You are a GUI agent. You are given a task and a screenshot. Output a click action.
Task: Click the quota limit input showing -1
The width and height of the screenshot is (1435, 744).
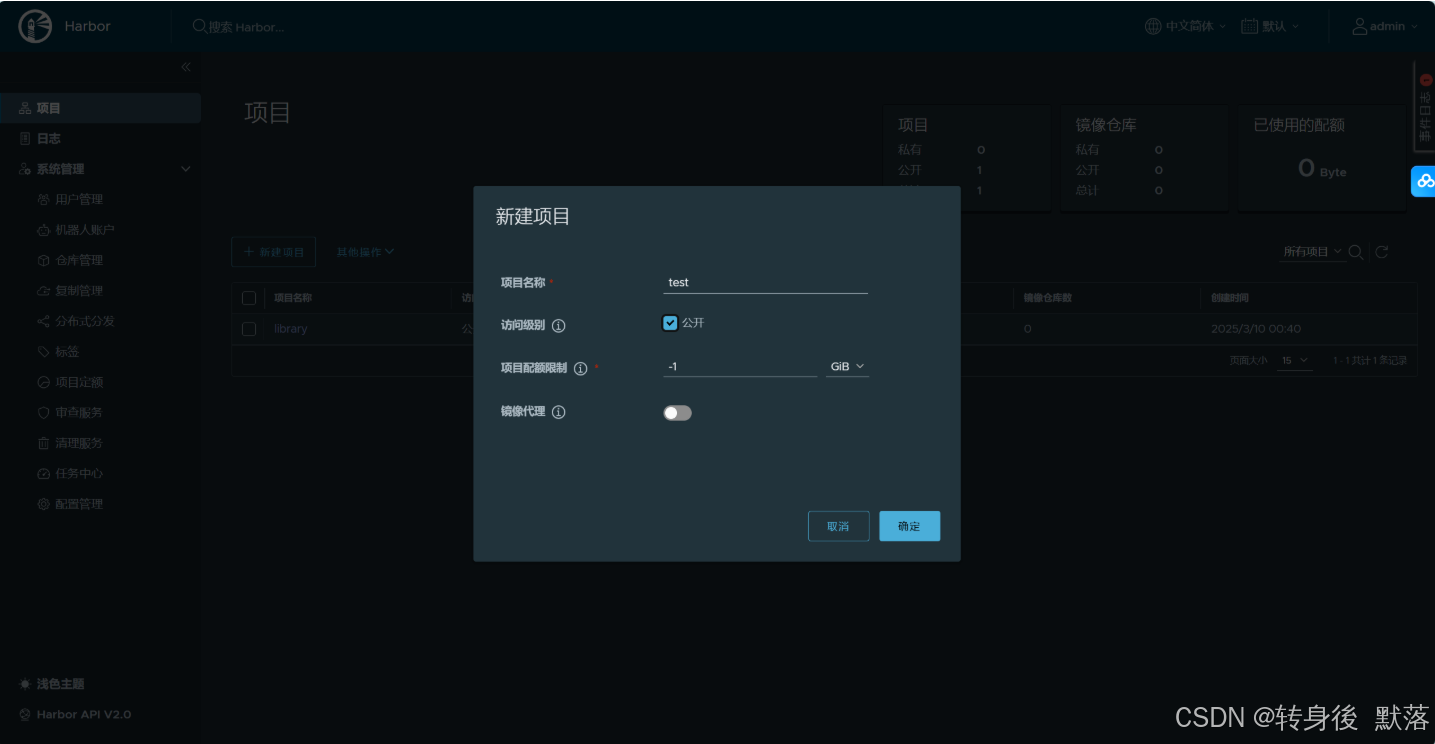(740, 367)
